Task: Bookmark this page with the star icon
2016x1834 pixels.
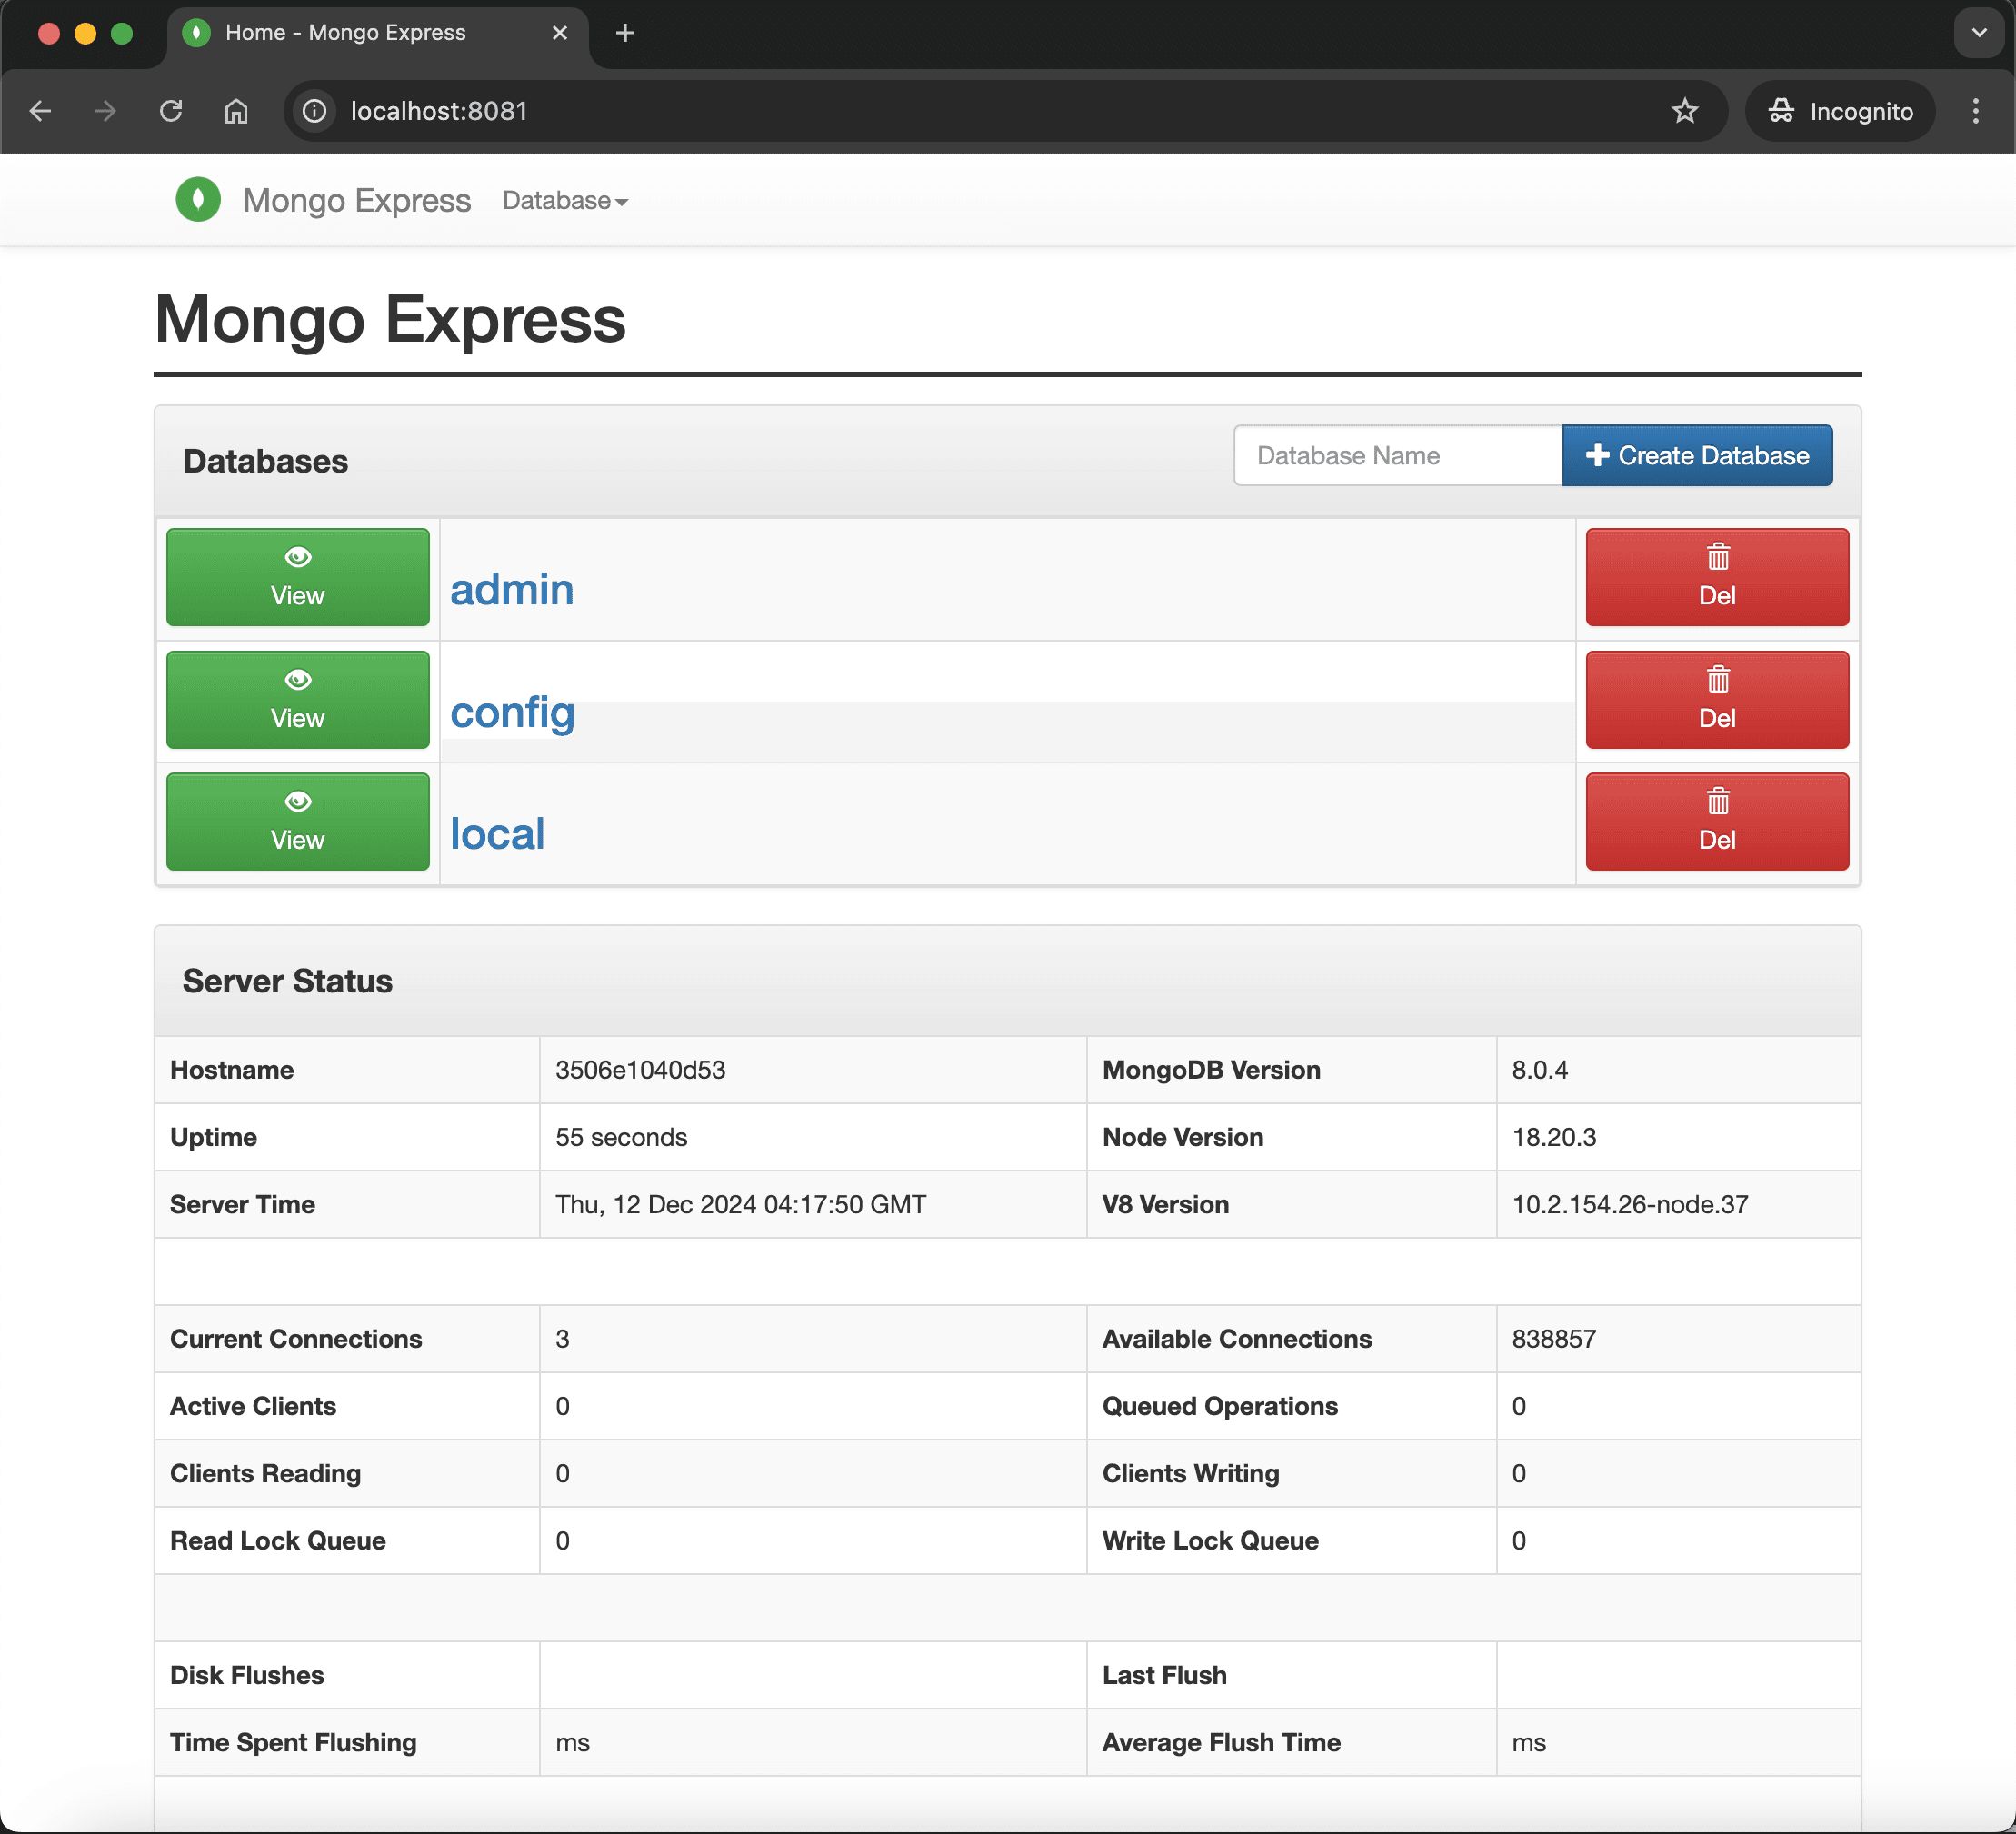Action: (x=1685, y=111)
